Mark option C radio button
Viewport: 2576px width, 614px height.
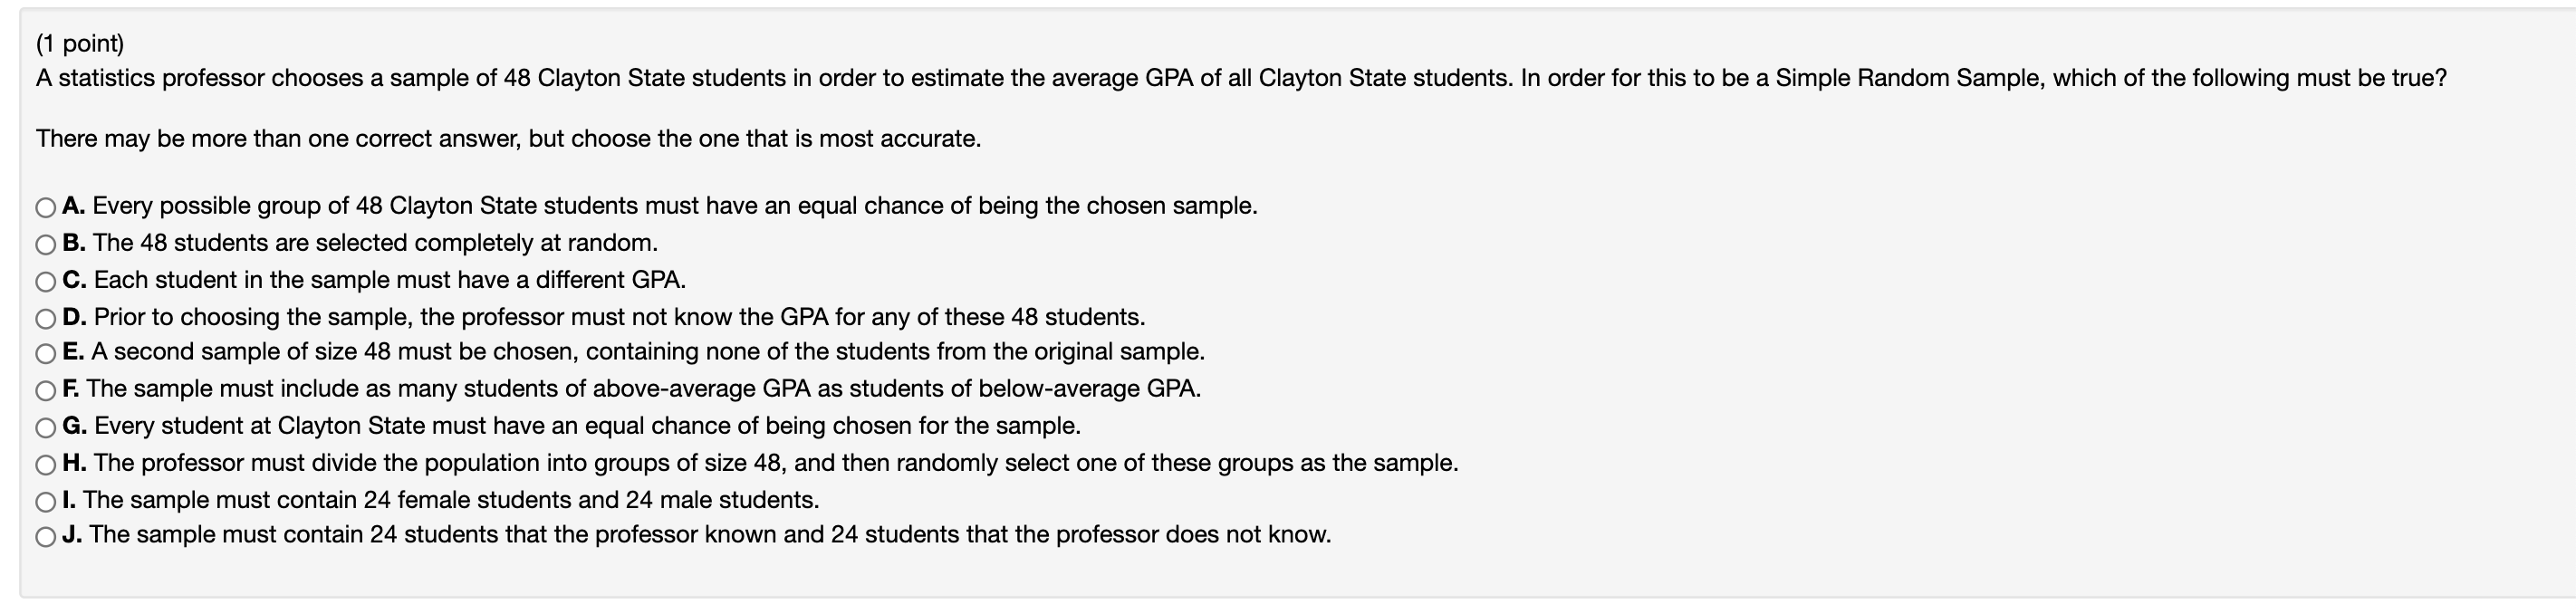pyautogui.click(x=45, y=282)
